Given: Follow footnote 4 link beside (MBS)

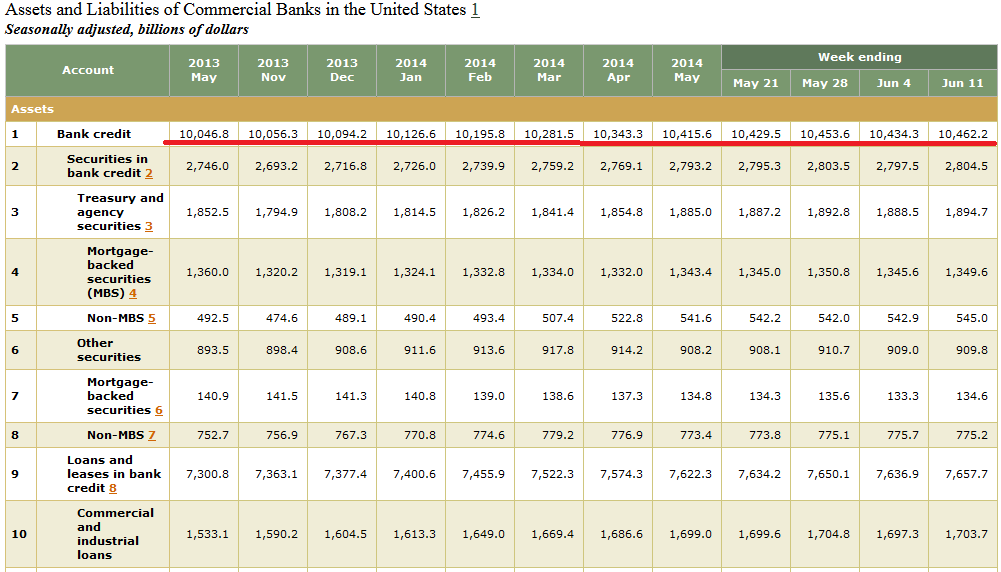Looking at the screenshot, I should [x=132, y=293].
